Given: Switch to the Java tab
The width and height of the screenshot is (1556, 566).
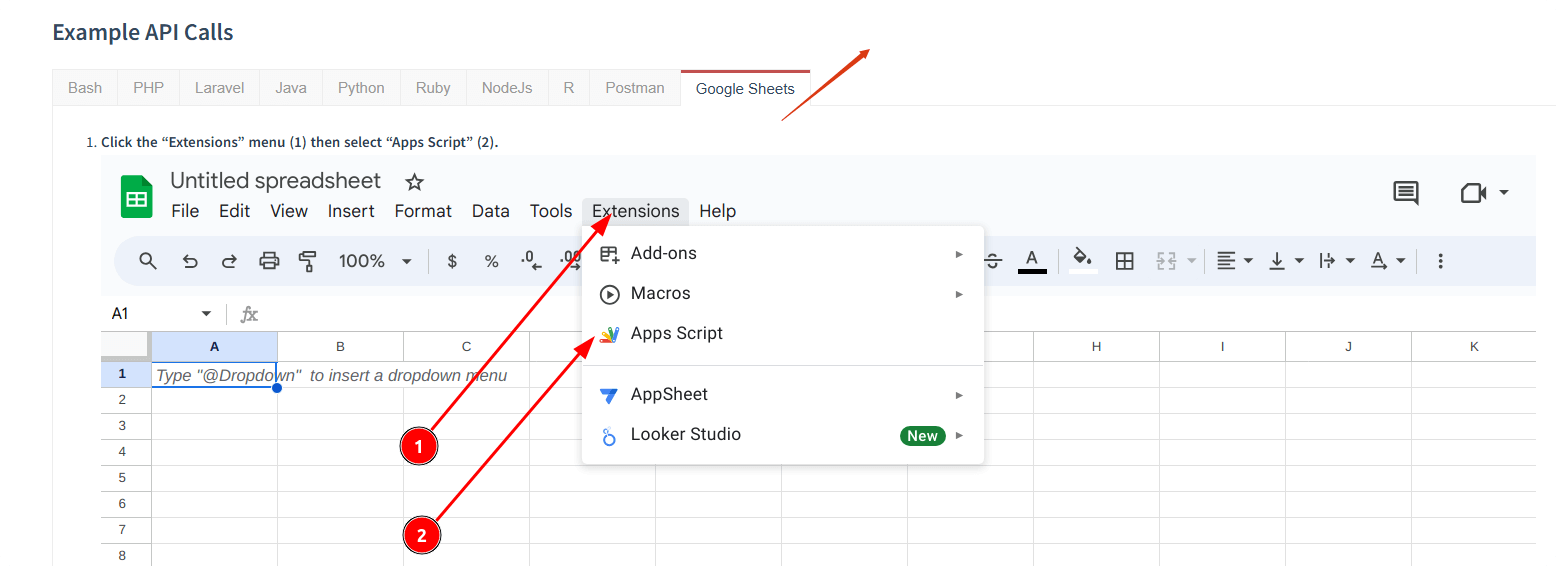Looking at the screenshot, I should [x=291, y=88].
